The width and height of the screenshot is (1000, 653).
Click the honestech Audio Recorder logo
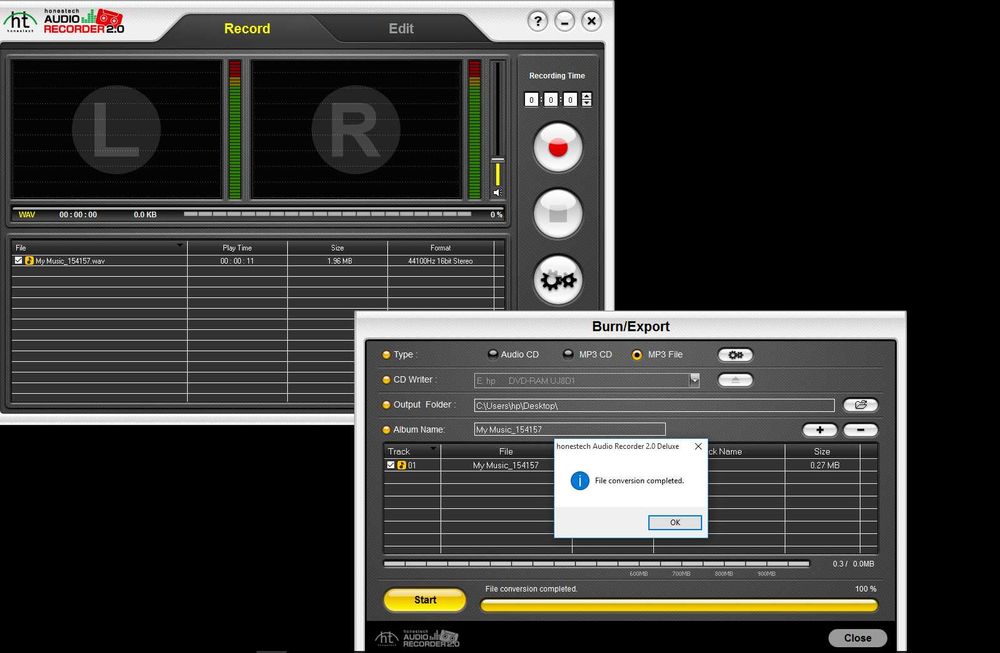(64, 21)
